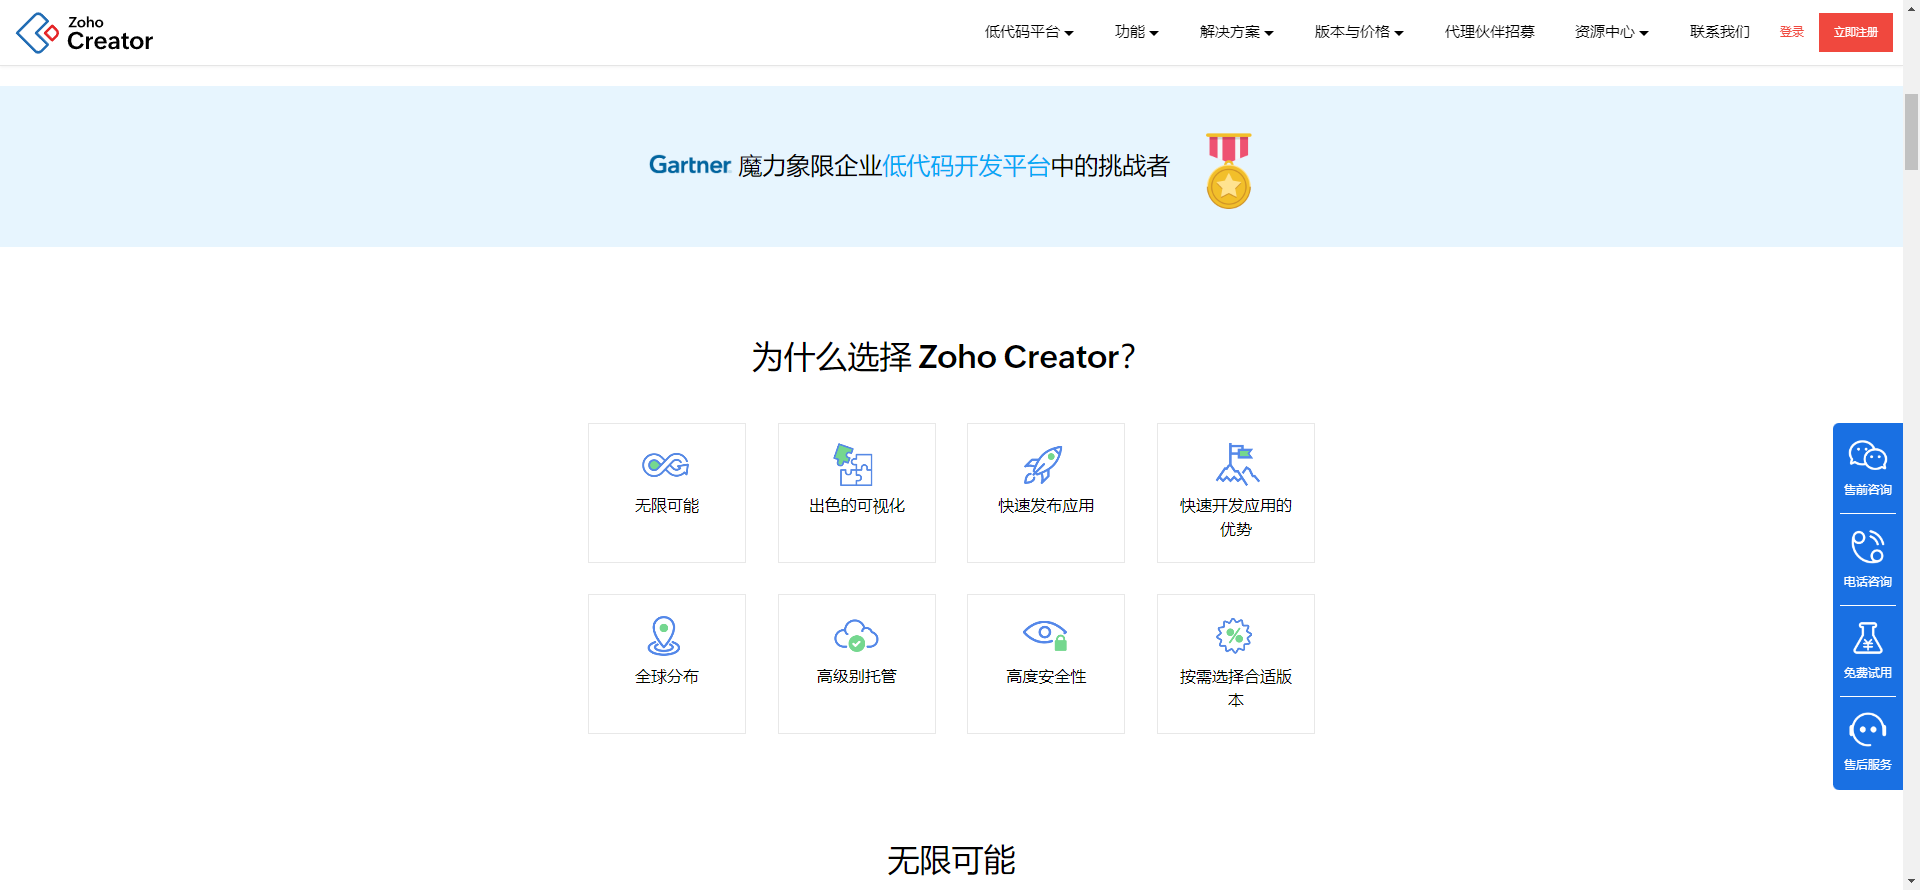Viewport: 1920px width, 890px height.
Task: Click the rocket icon for 快速发布应用
Action: [x=1043, y=465]
